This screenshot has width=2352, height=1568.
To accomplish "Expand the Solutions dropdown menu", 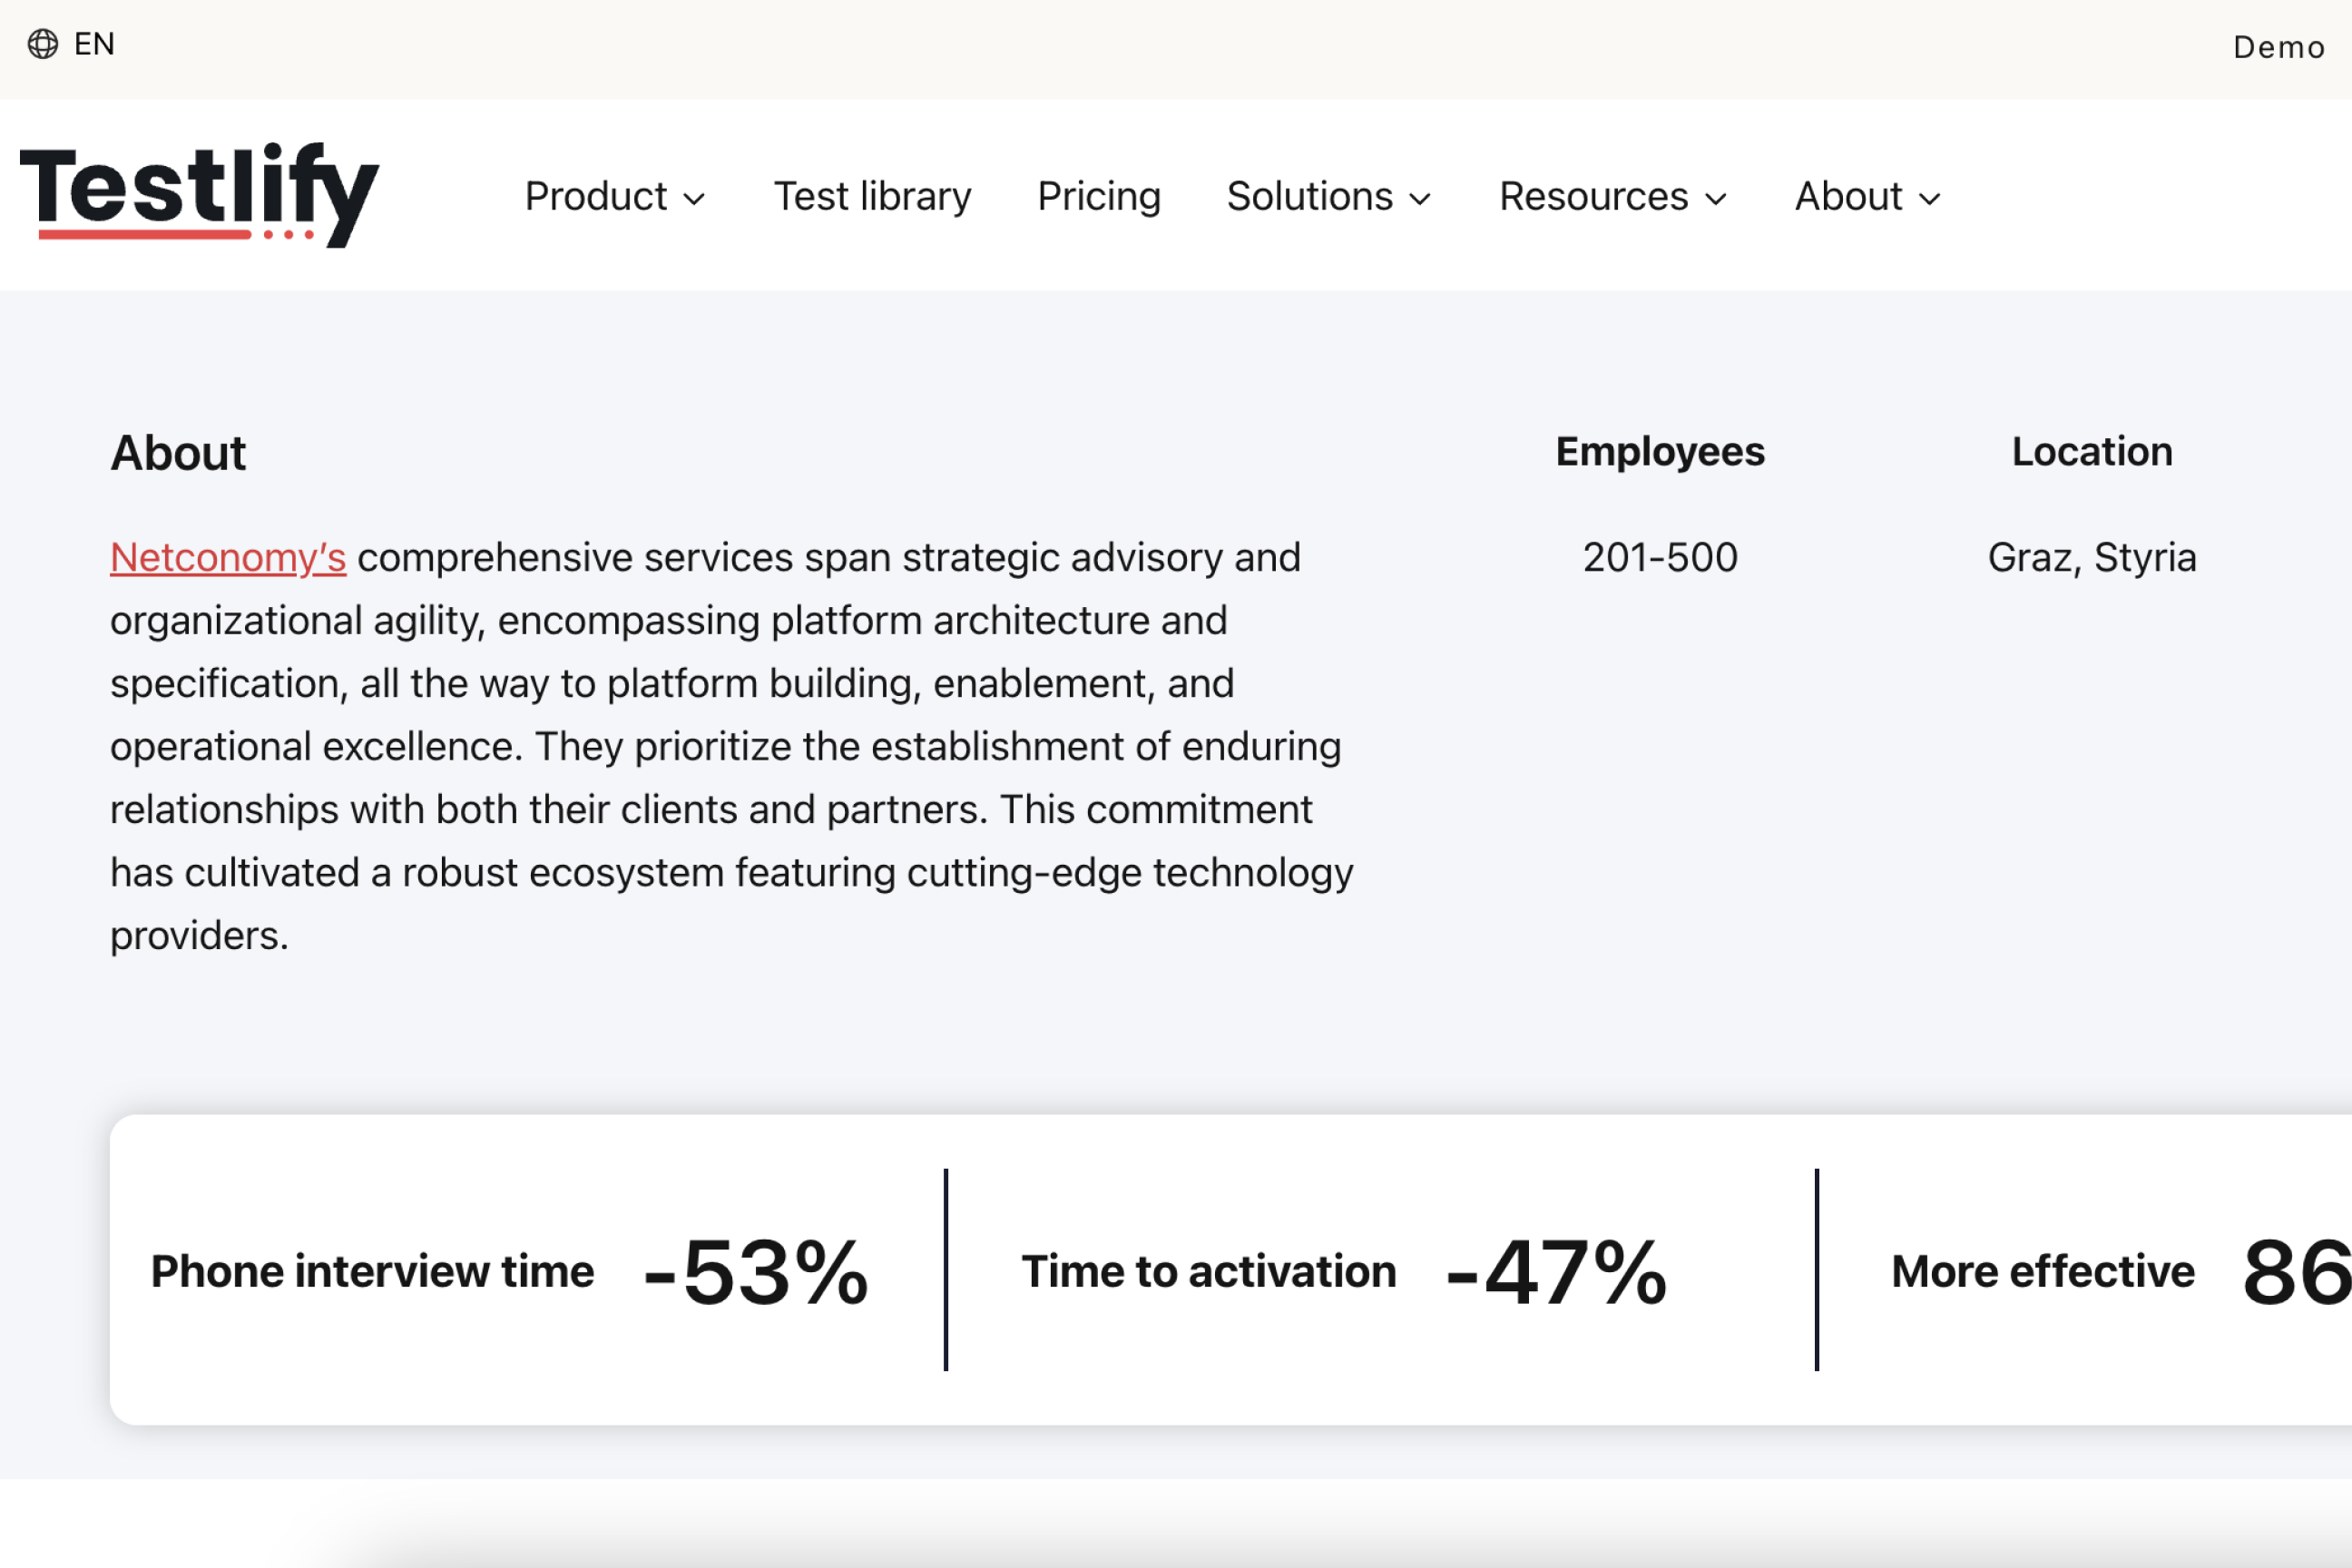I will 1330,194.
